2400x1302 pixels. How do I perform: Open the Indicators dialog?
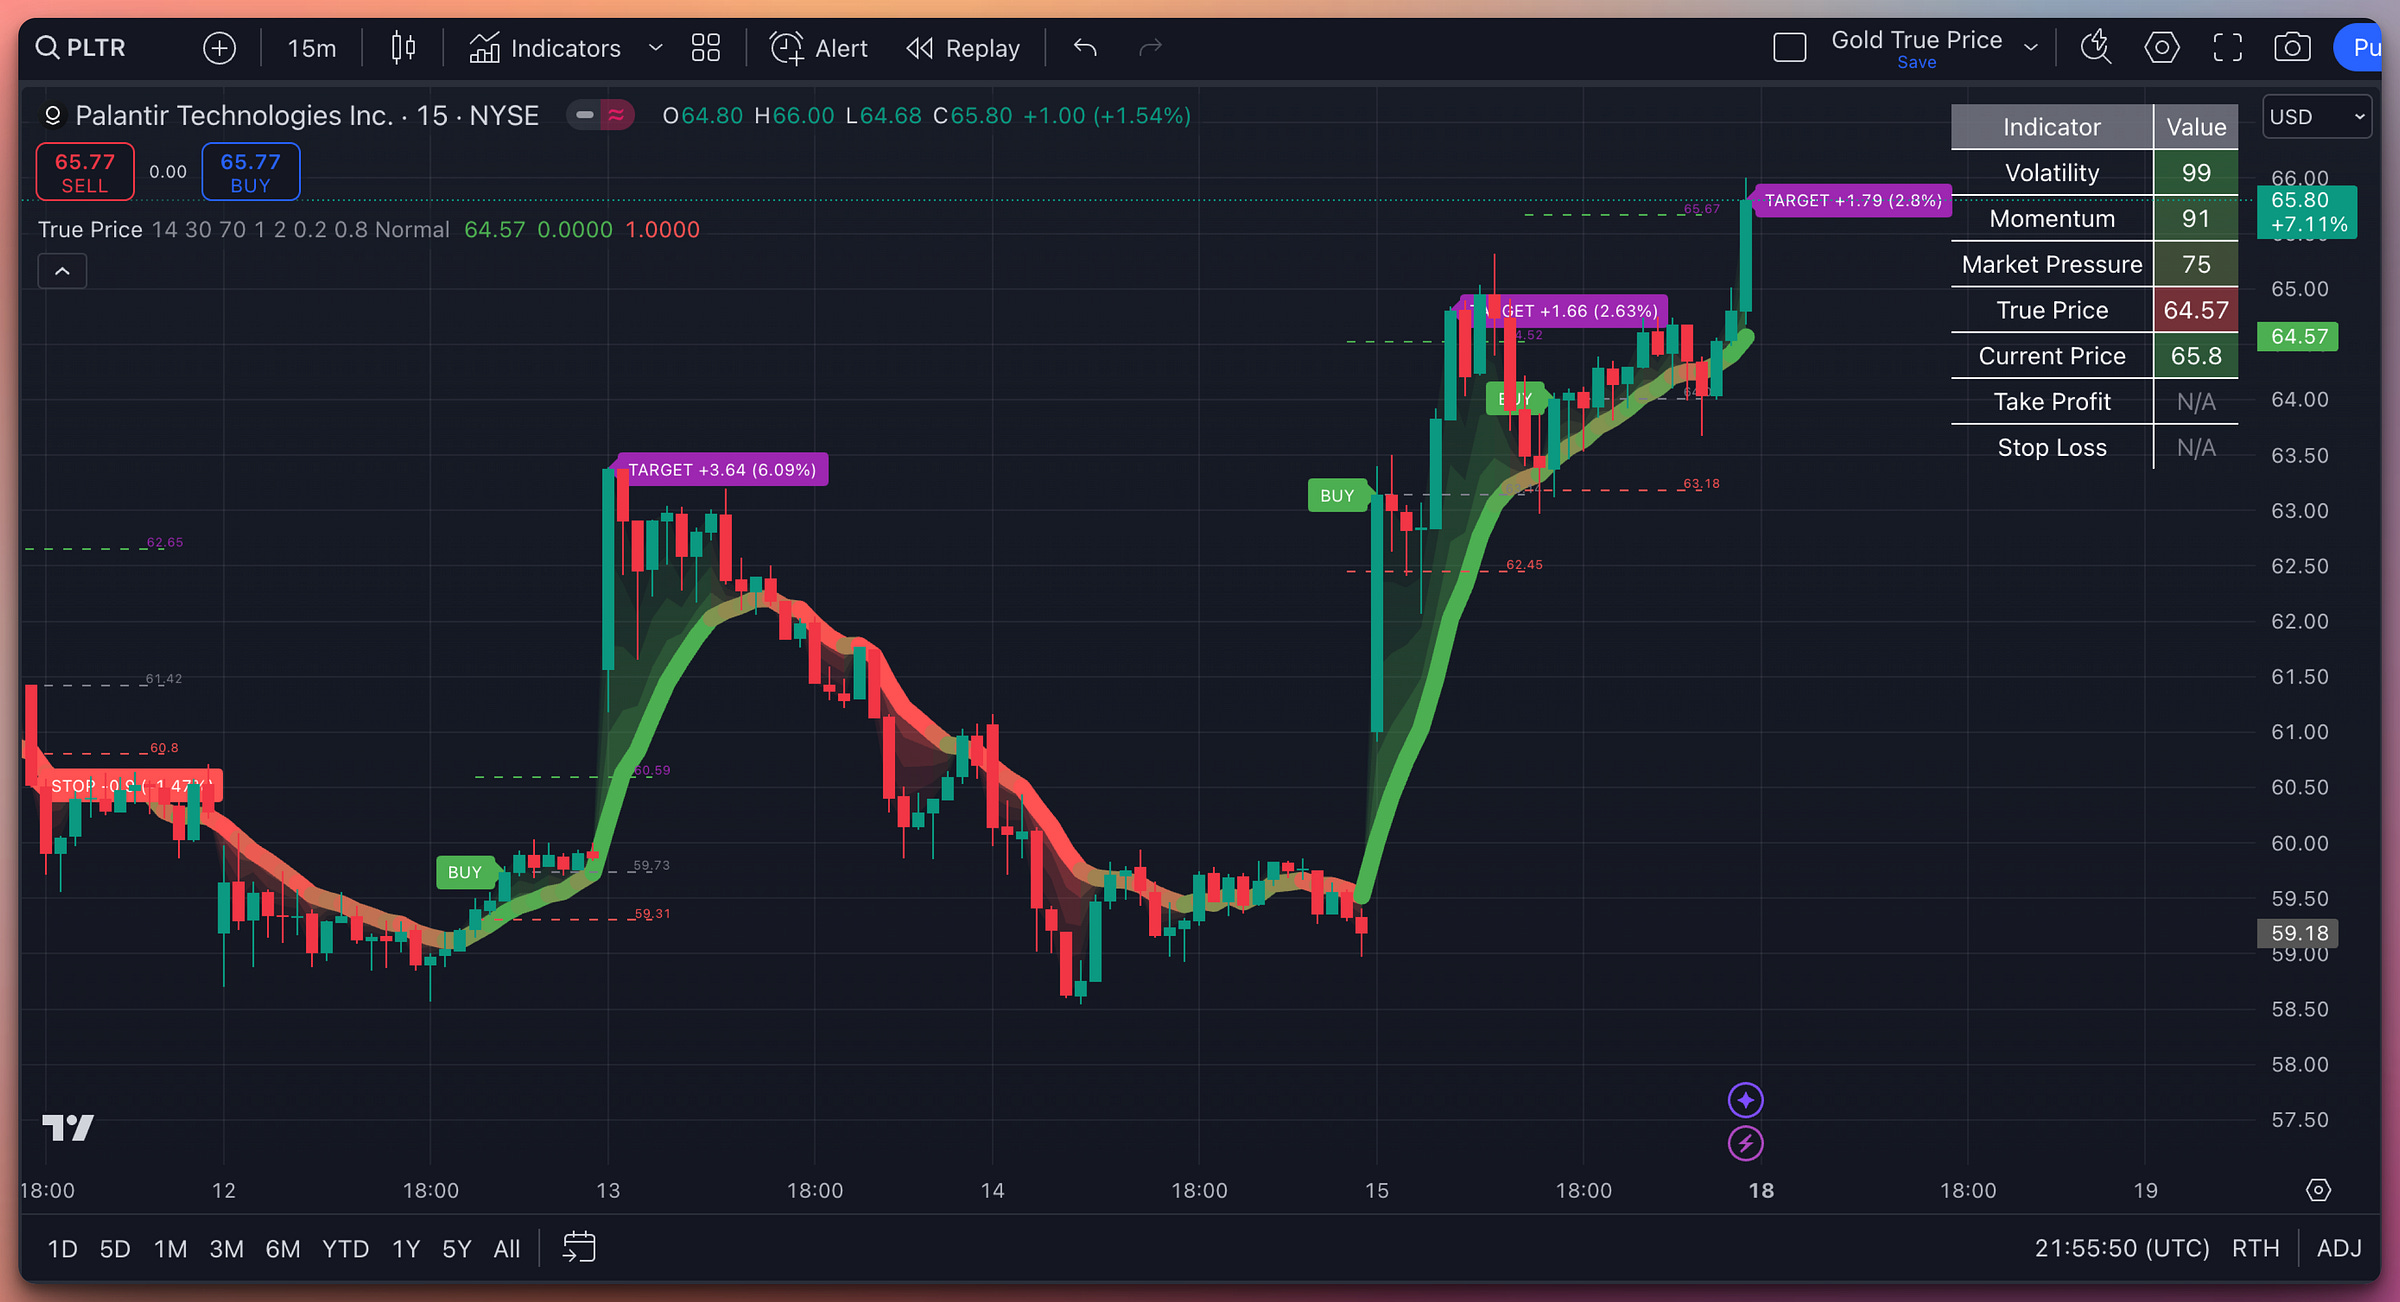[545, 47]
